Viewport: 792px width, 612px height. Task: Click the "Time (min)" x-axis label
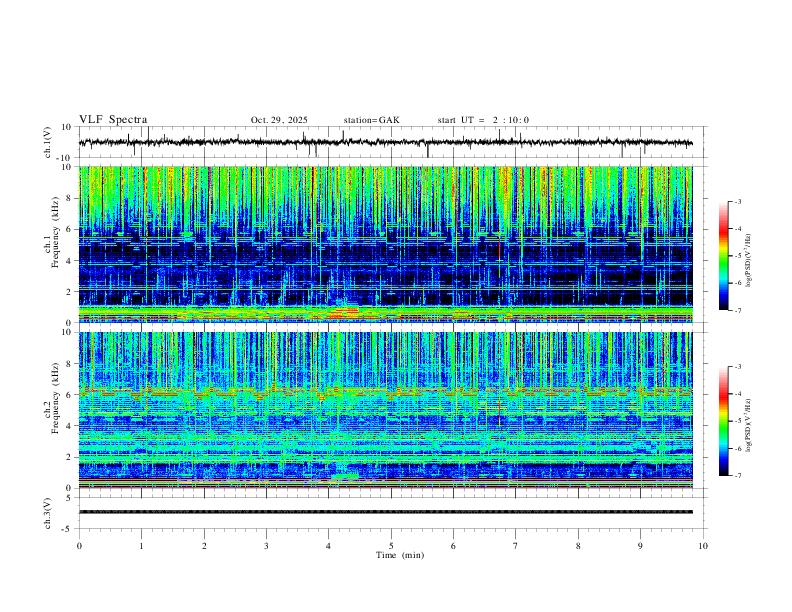(x=400, y=555)
